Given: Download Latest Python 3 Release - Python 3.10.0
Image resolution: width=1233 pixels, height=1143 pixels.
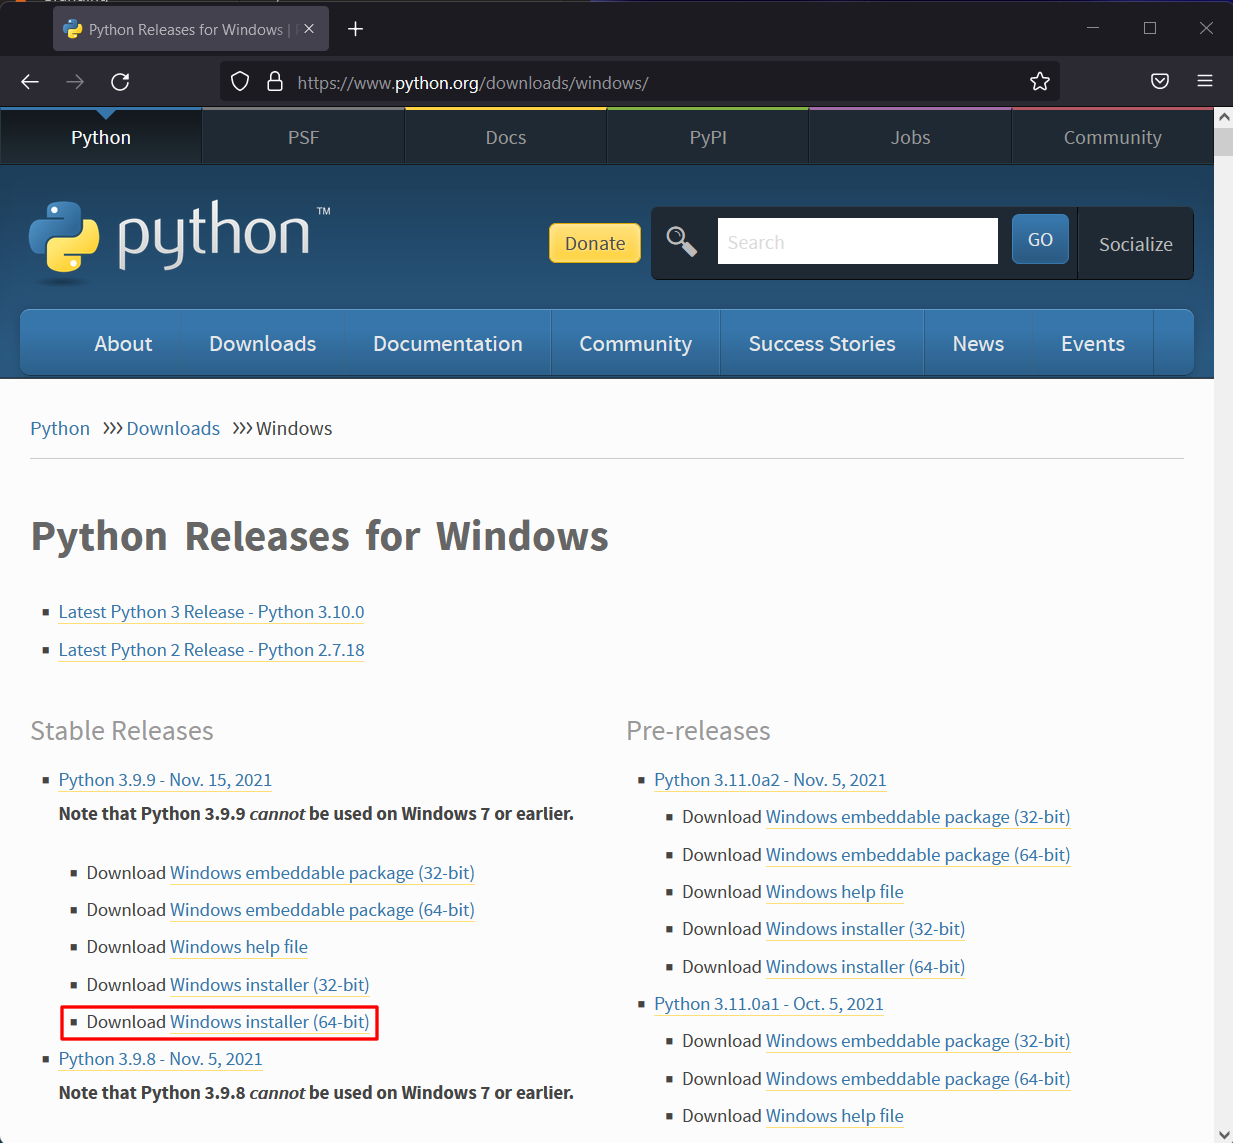Looking at the screenshot, I should [x=211, y=612].
